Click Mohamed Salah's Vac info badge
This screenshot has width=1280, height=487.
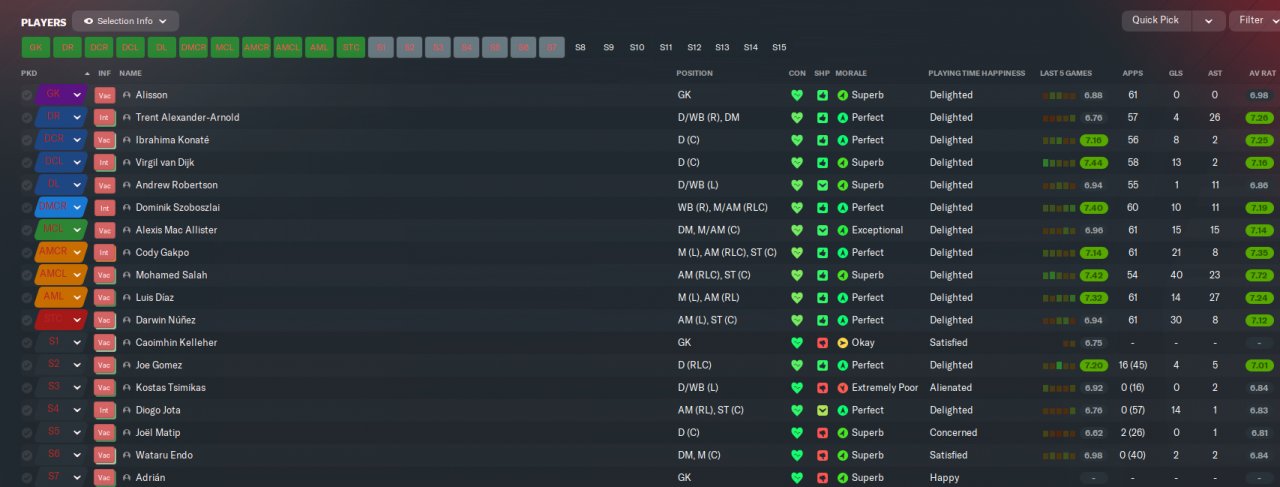[105, 275]
